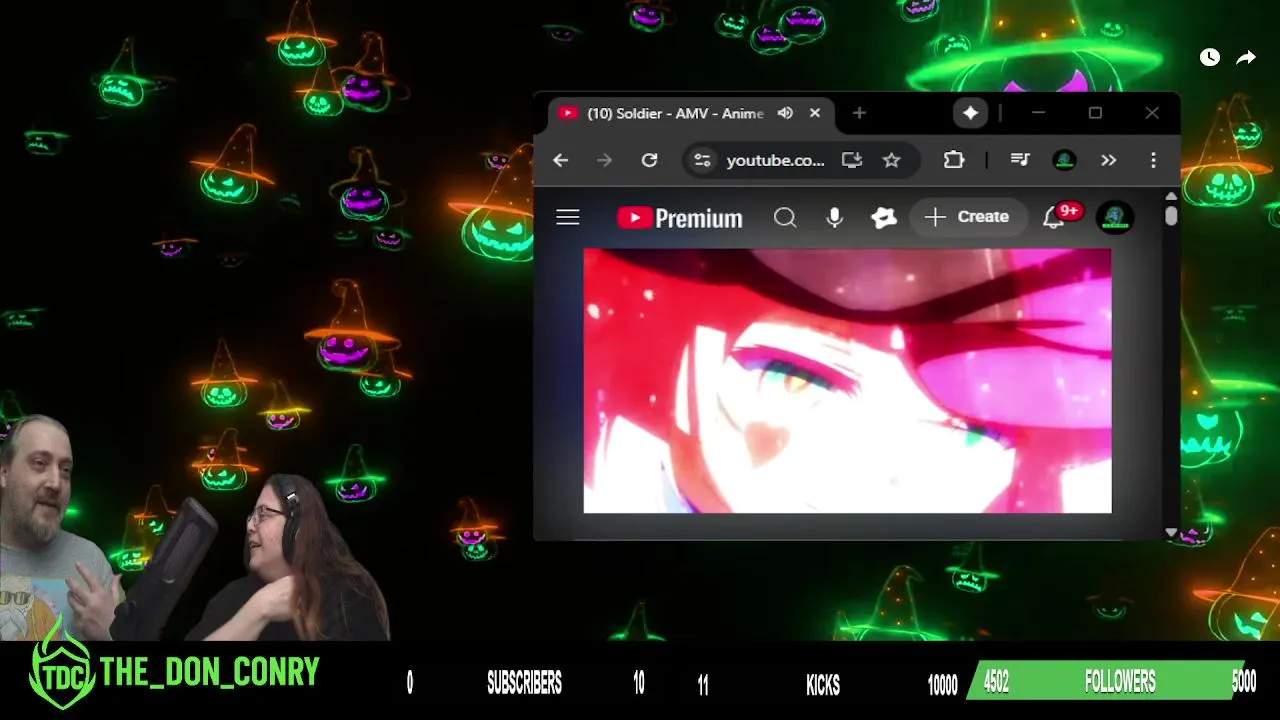Go back to the previous page
The width and height of the screenshot is (1280, 720).
tap(561, 160)
